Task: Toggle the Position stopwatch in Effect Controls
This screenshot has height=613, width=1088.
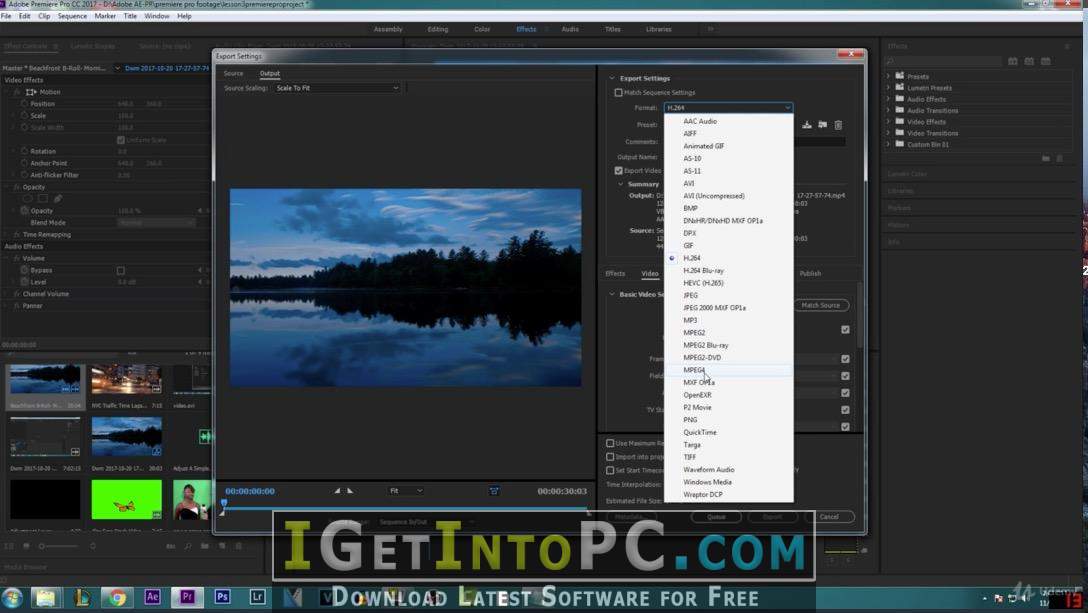Action: [24, 103]
